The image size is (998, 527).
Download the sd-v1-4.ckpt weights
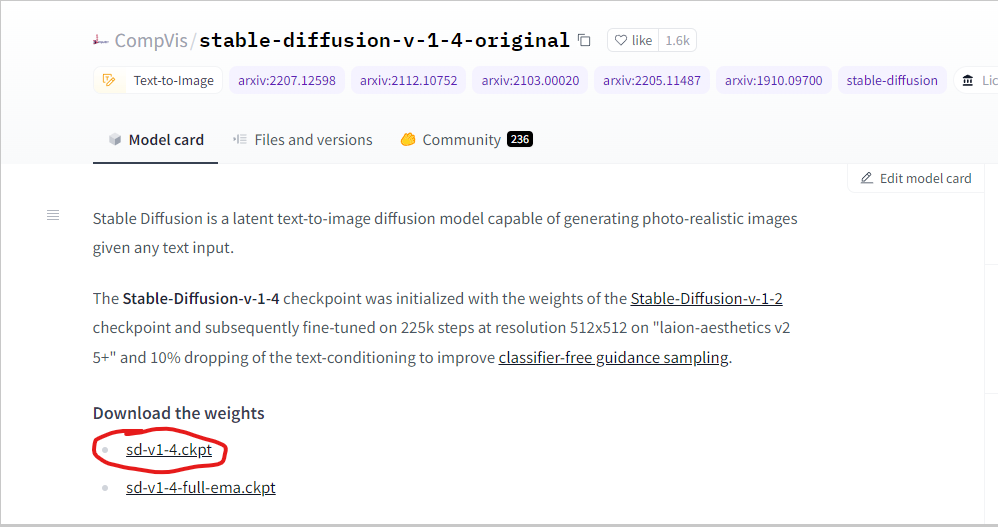click(x=168, y=451)
